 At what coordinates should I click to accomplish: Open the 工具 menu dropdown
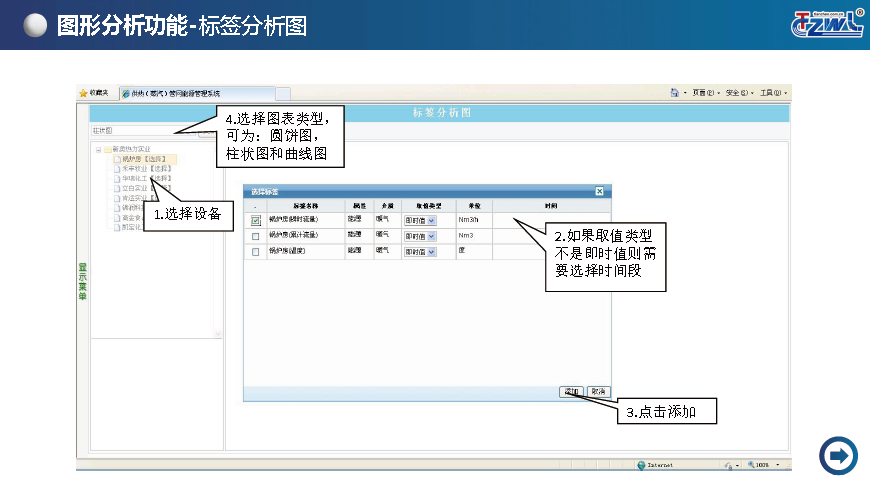click(x=773, y=93)
